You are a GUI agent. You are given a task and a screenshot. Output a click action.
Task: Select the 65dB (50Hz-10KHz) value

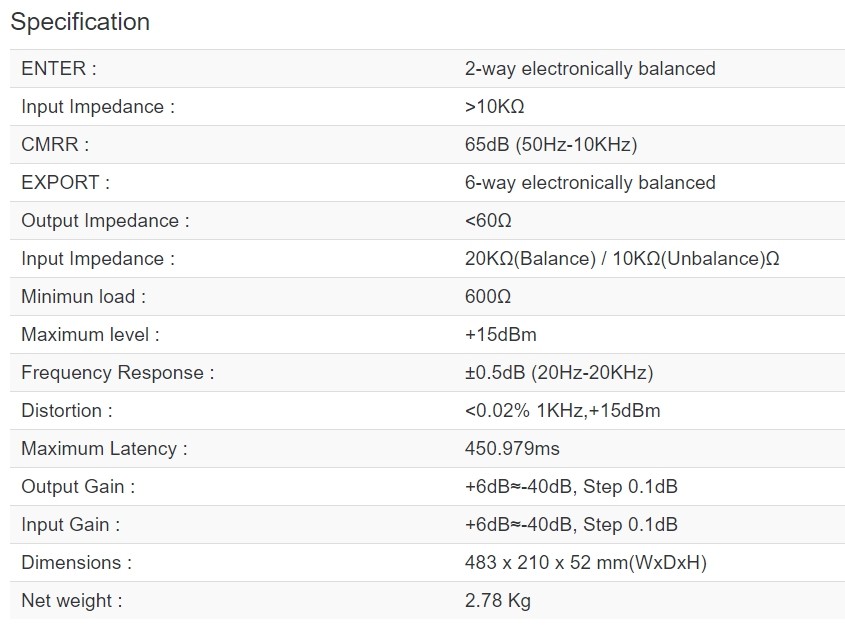[551, 145]
